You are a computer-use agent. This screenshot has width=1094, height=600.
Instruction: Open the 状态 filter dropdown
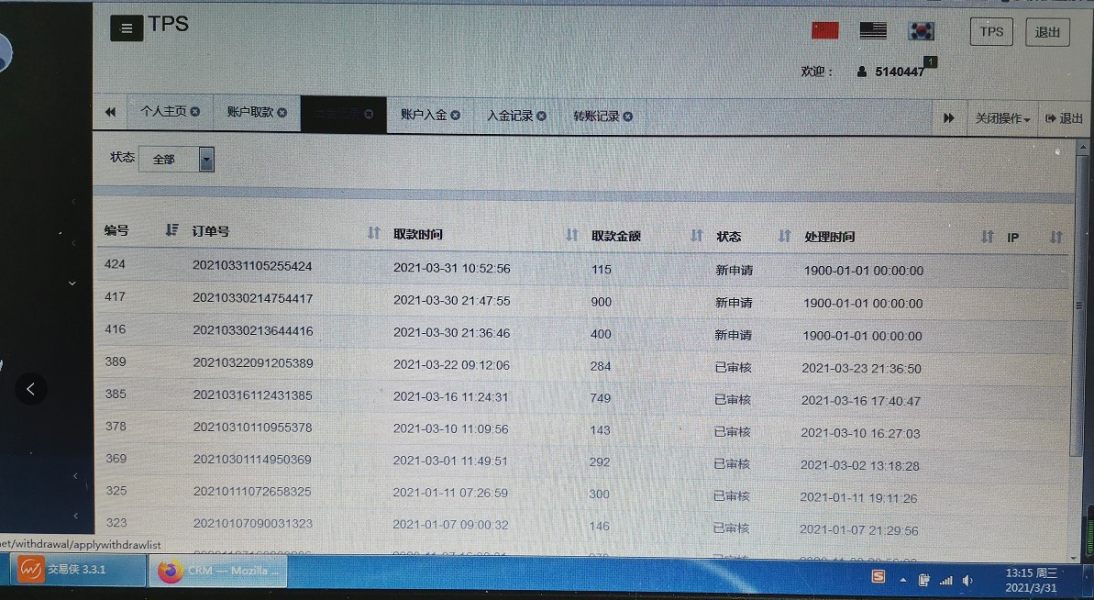tap(177, 159)
